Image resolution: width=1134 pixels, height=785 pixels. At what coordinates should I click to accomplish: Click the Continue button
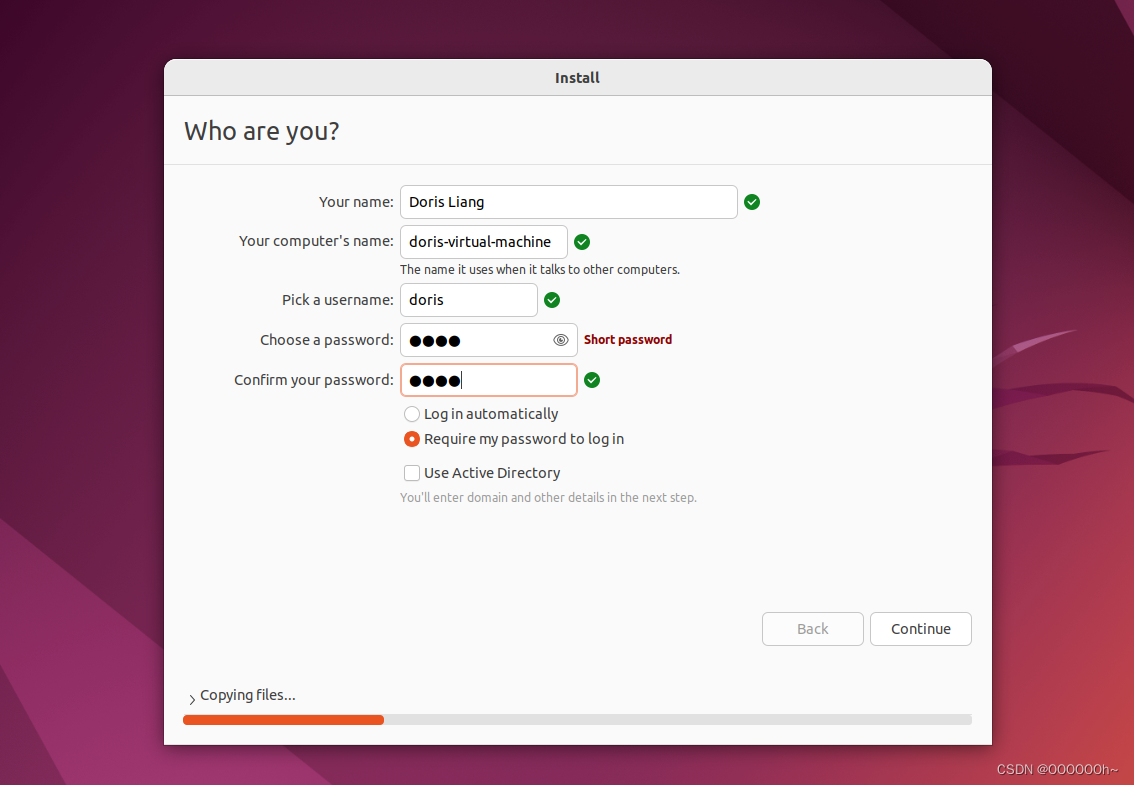tap(921, 629)
